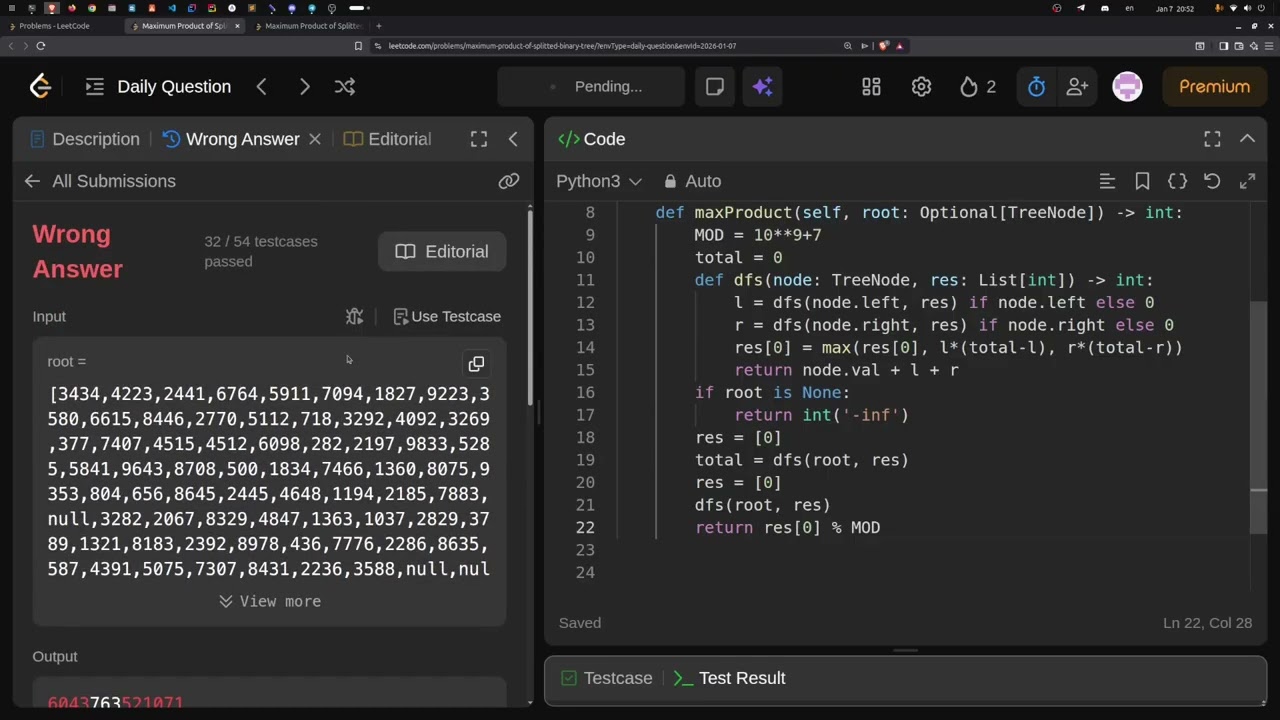Go to the next question arrow

coord(304,87)
